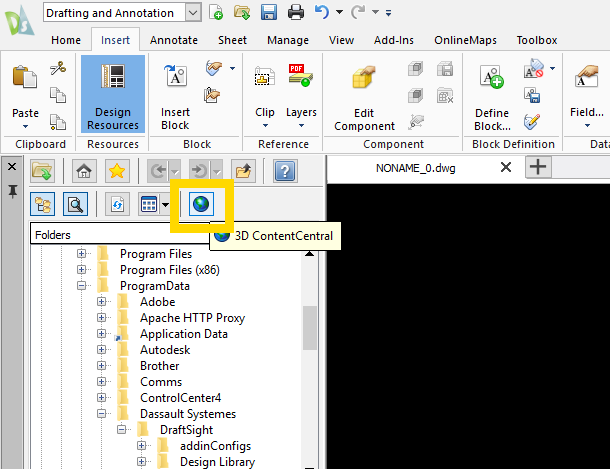Toggle the Tree View button
The image size is (610, 469).
(42, 204)
